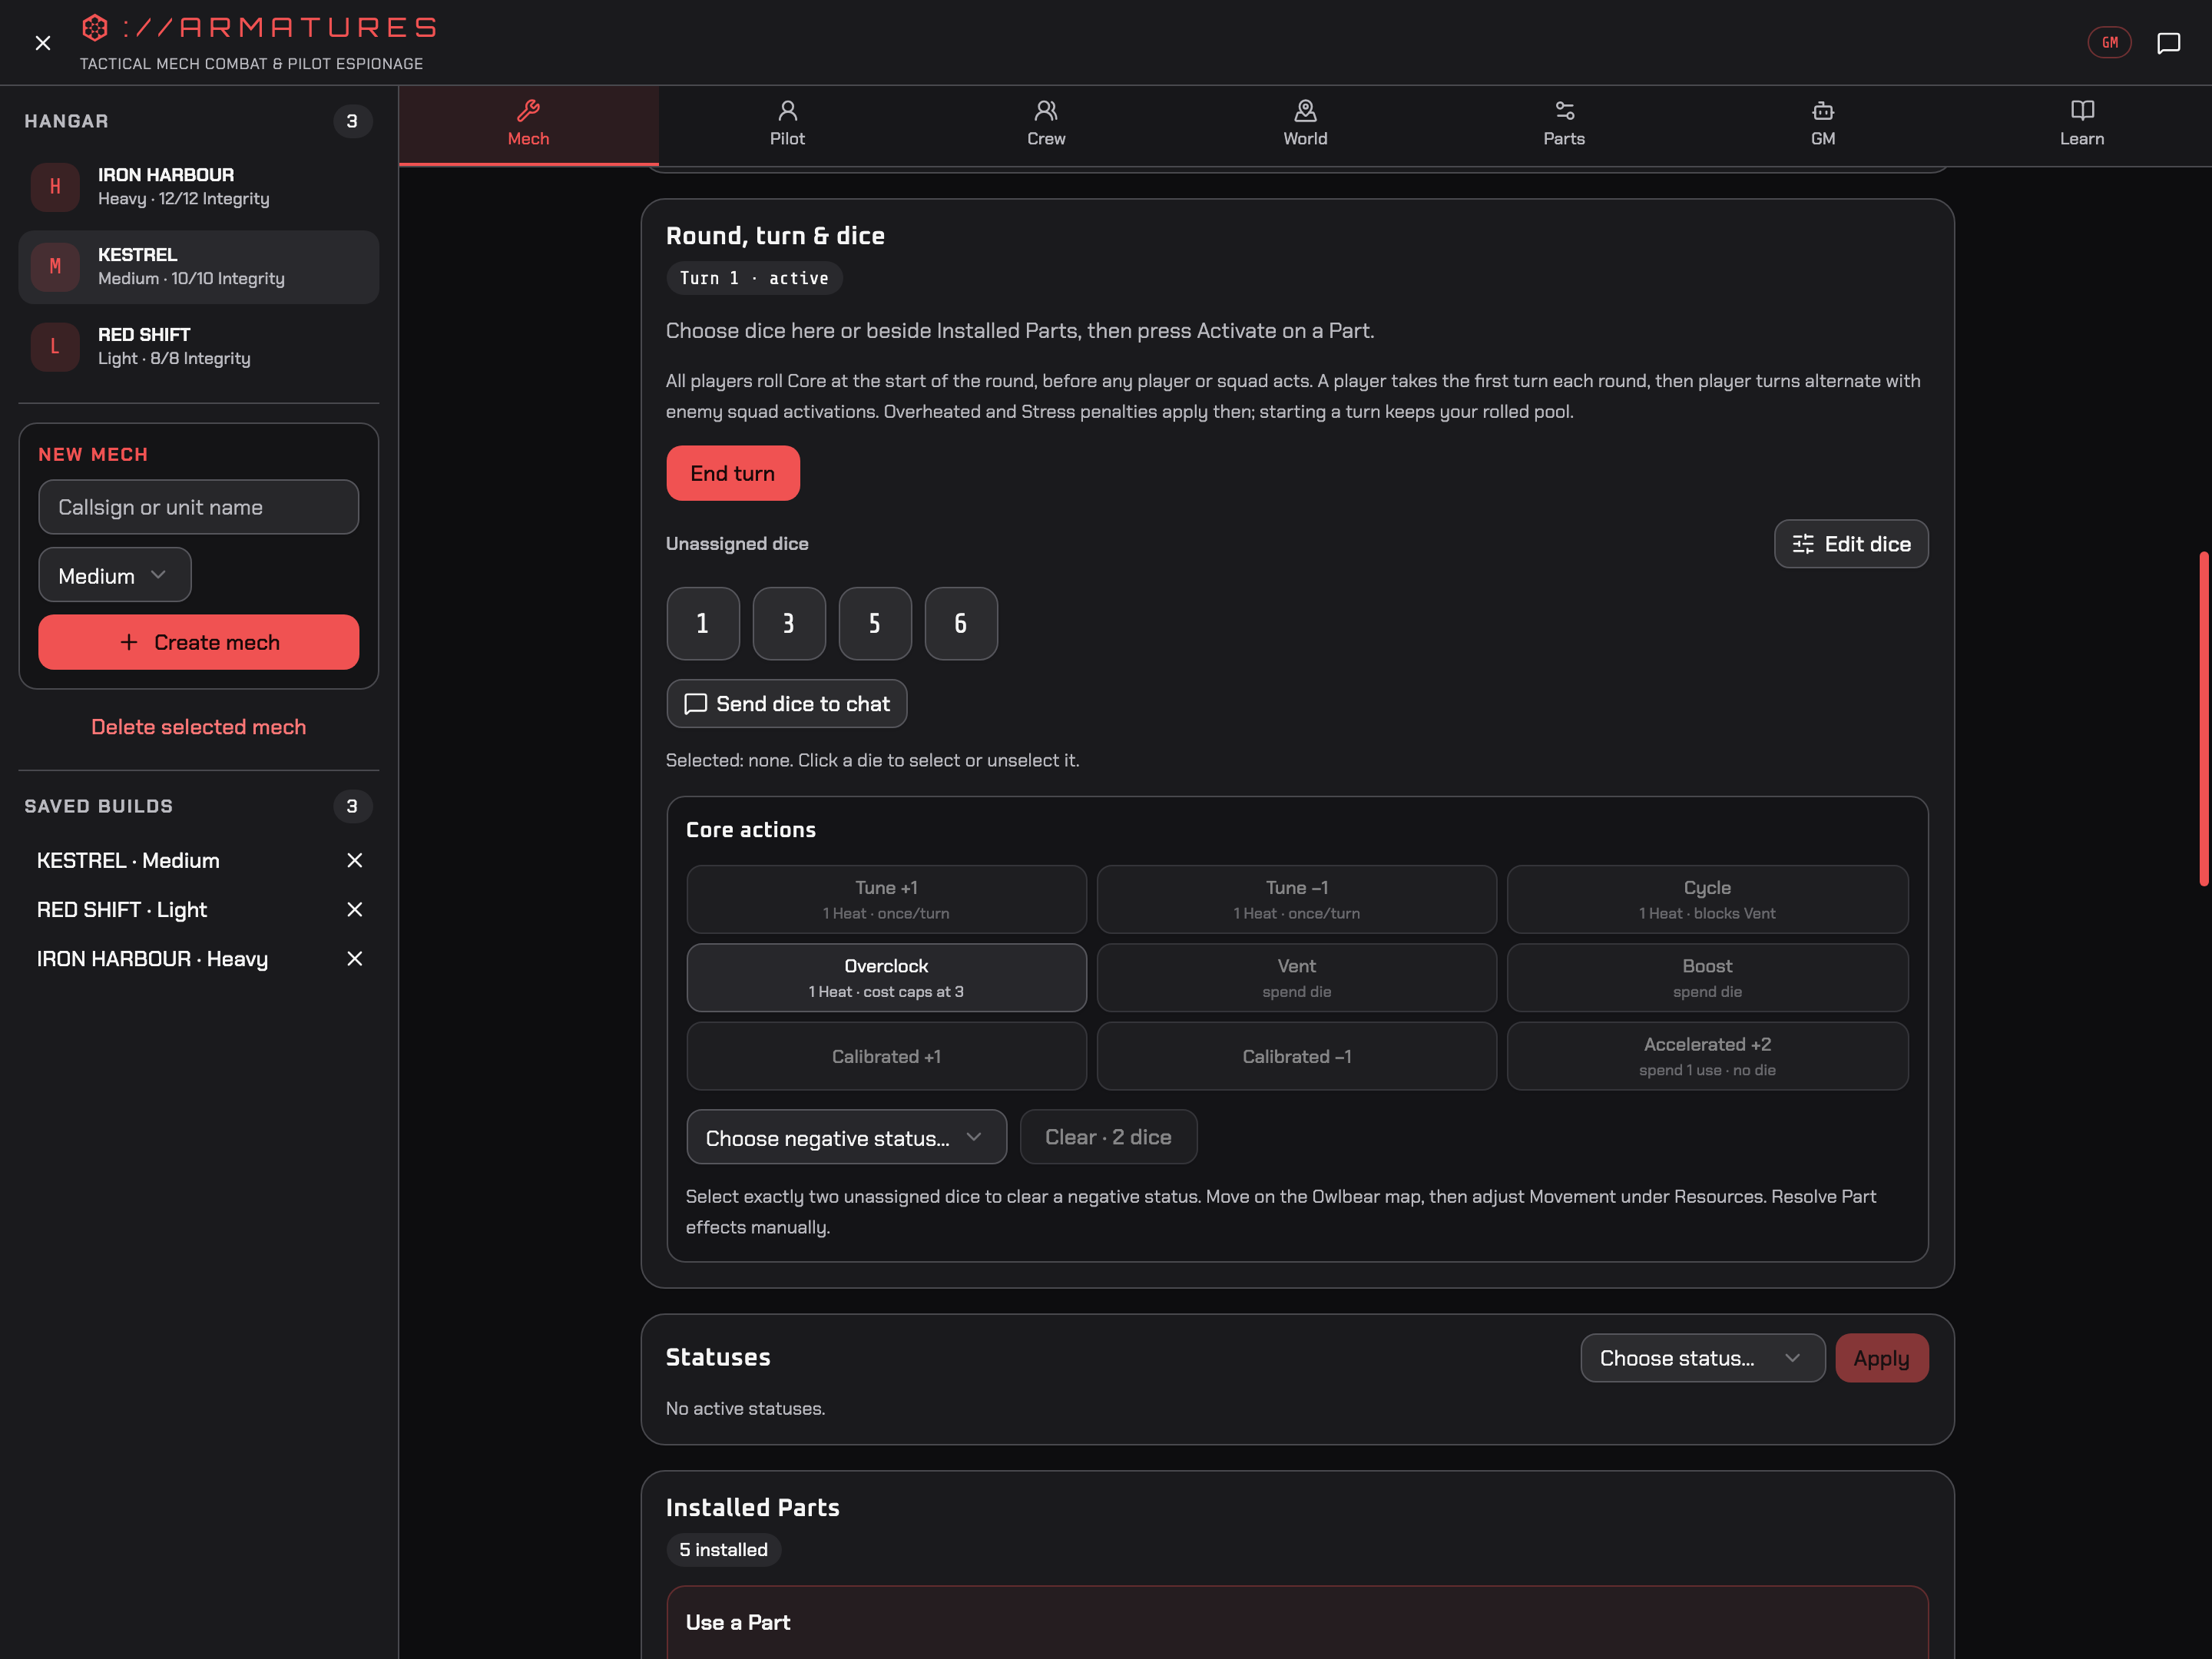The height and width of the screenshot is (1659, 2212).
Task: Select the RED SHIFT light mech avatar
Action: tap(55, 347)
